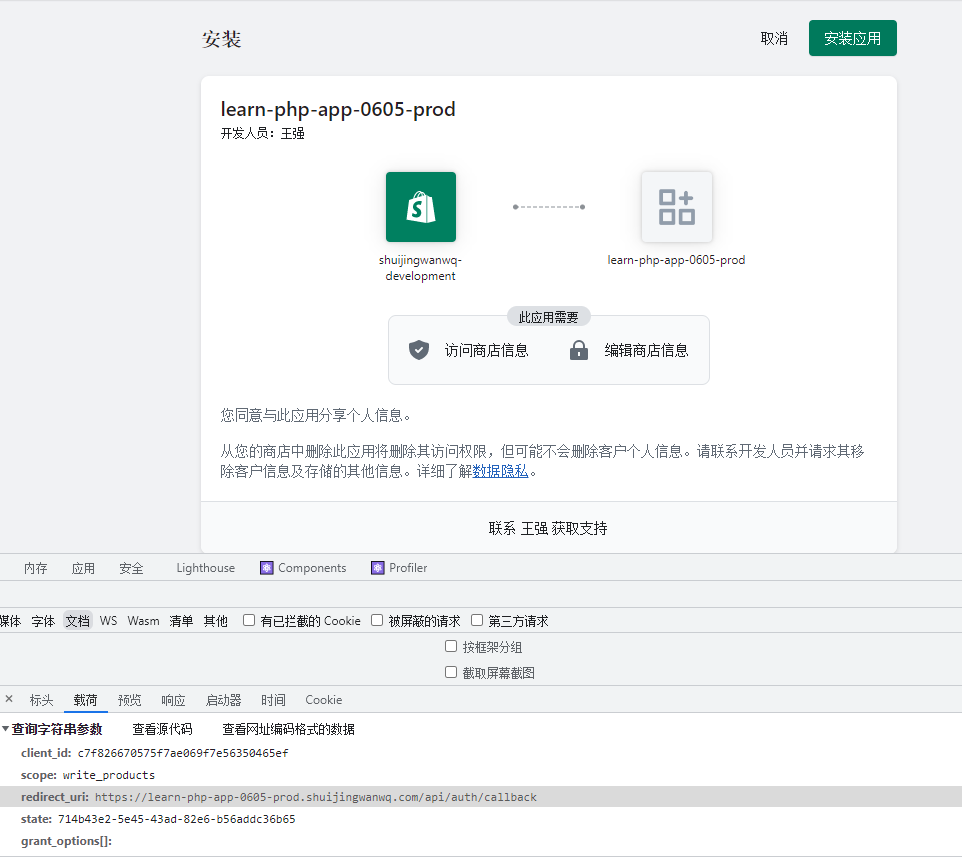Viewport: 962px width, 864px height.
Task: Enable 有已拦截的 Cookie checkbox
Action: coord(249,621)
